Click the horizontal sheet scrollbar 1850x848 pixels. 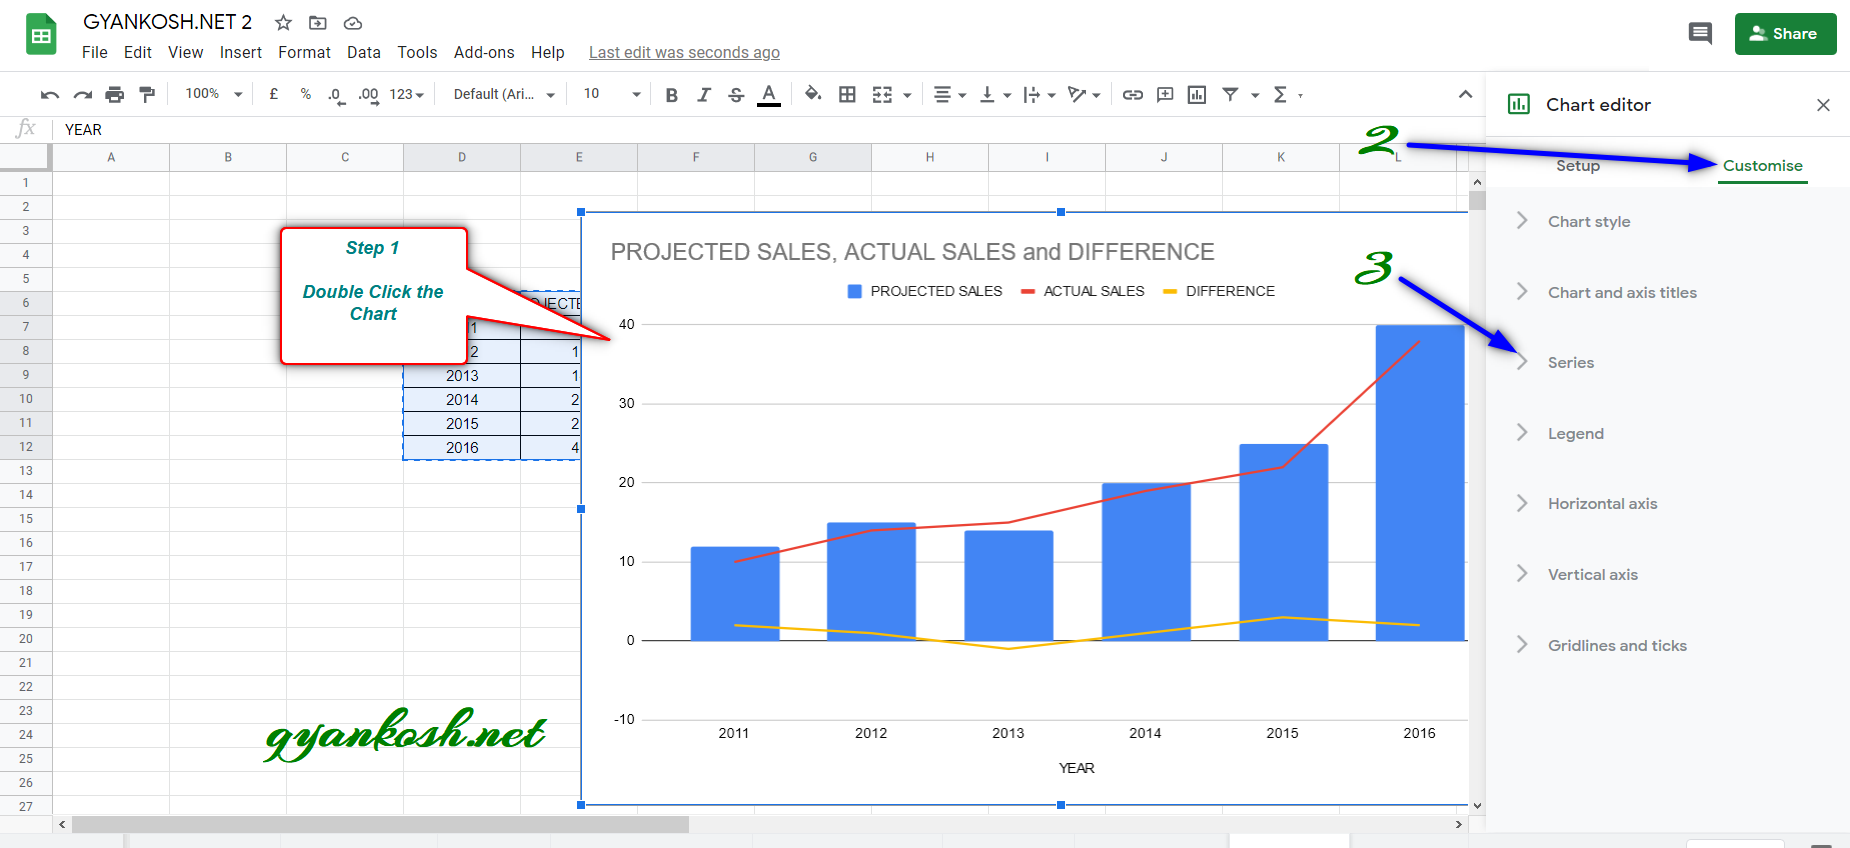pos(380,825)
